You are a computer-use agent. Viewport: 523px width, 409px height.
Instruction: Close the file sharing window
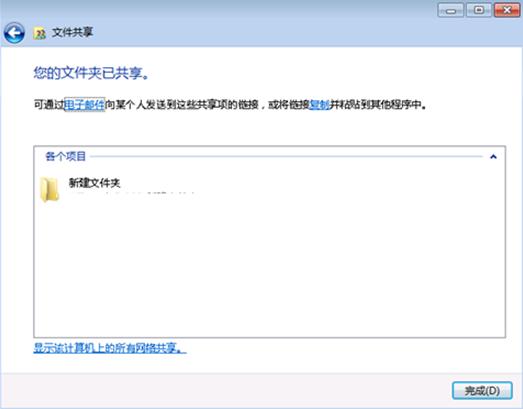click(x=507, y=10)
